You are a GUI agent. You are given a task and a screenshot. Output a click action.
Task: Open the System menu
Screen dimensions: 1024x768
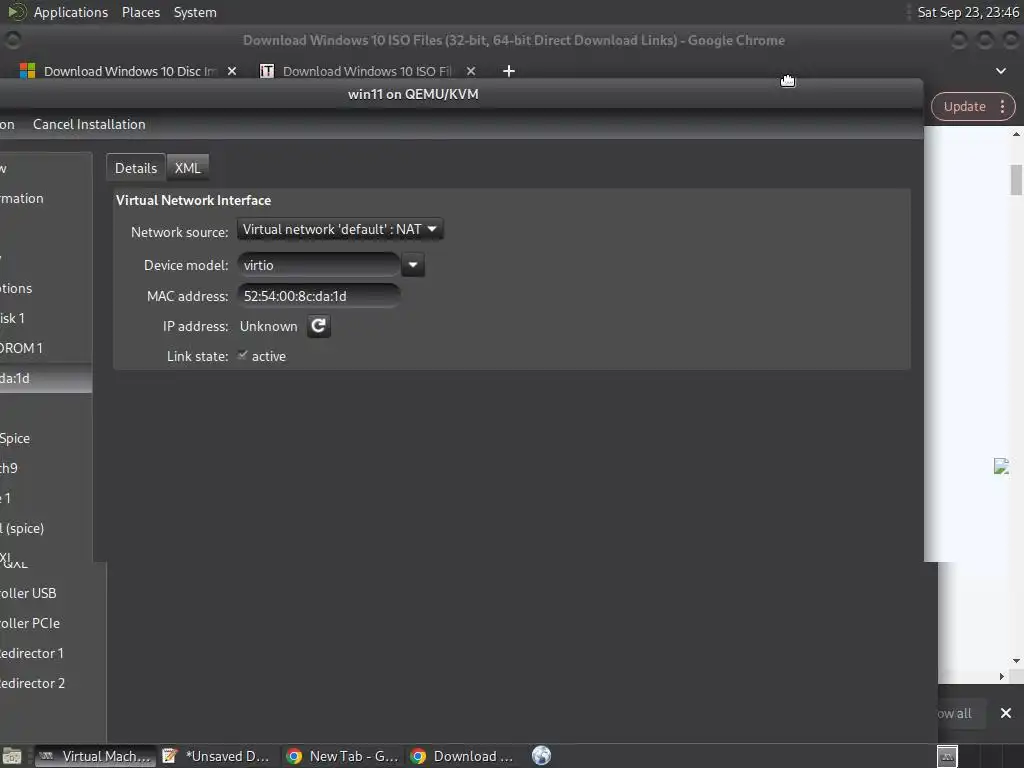point(195,12)
